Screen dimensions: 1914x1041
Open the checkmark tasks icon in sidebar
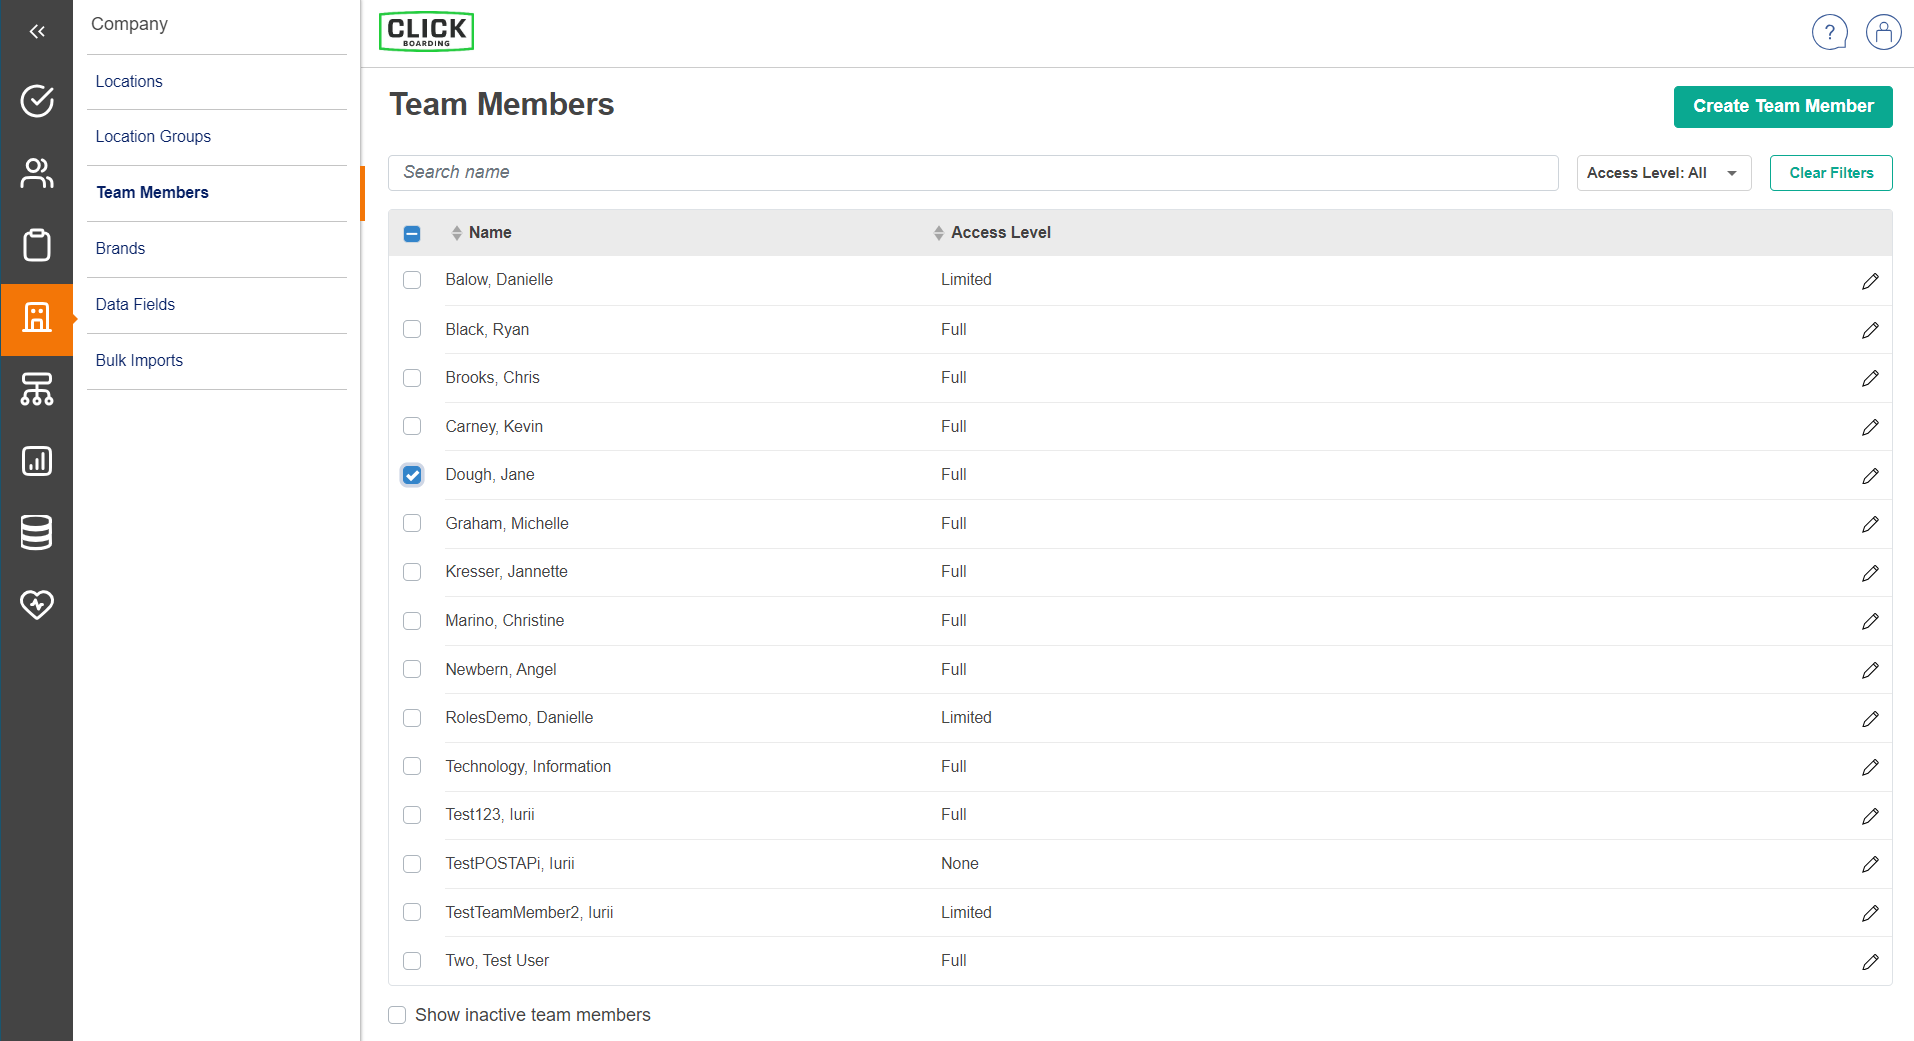[x=37, y=101]
